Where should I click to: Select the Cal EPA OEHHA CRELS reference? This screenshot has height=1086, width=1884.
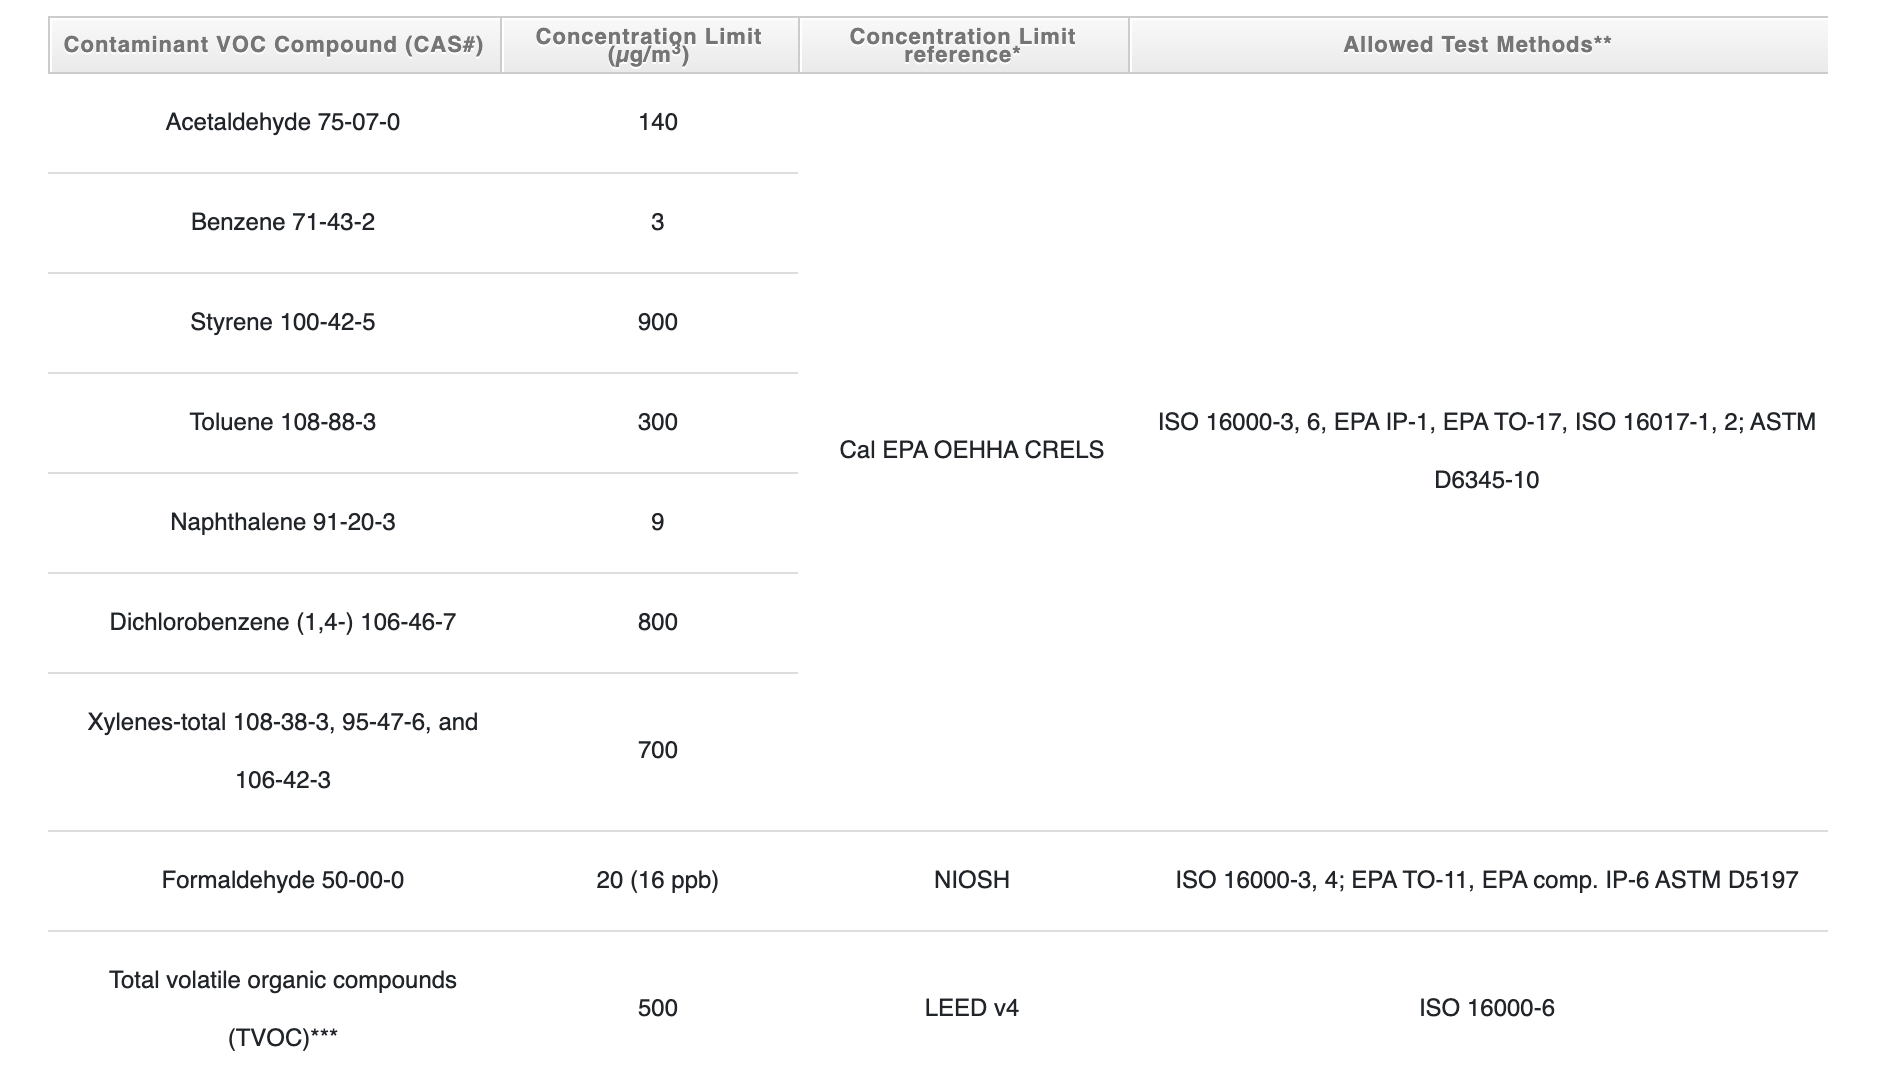pyautogui.click(x=971, y=450)
